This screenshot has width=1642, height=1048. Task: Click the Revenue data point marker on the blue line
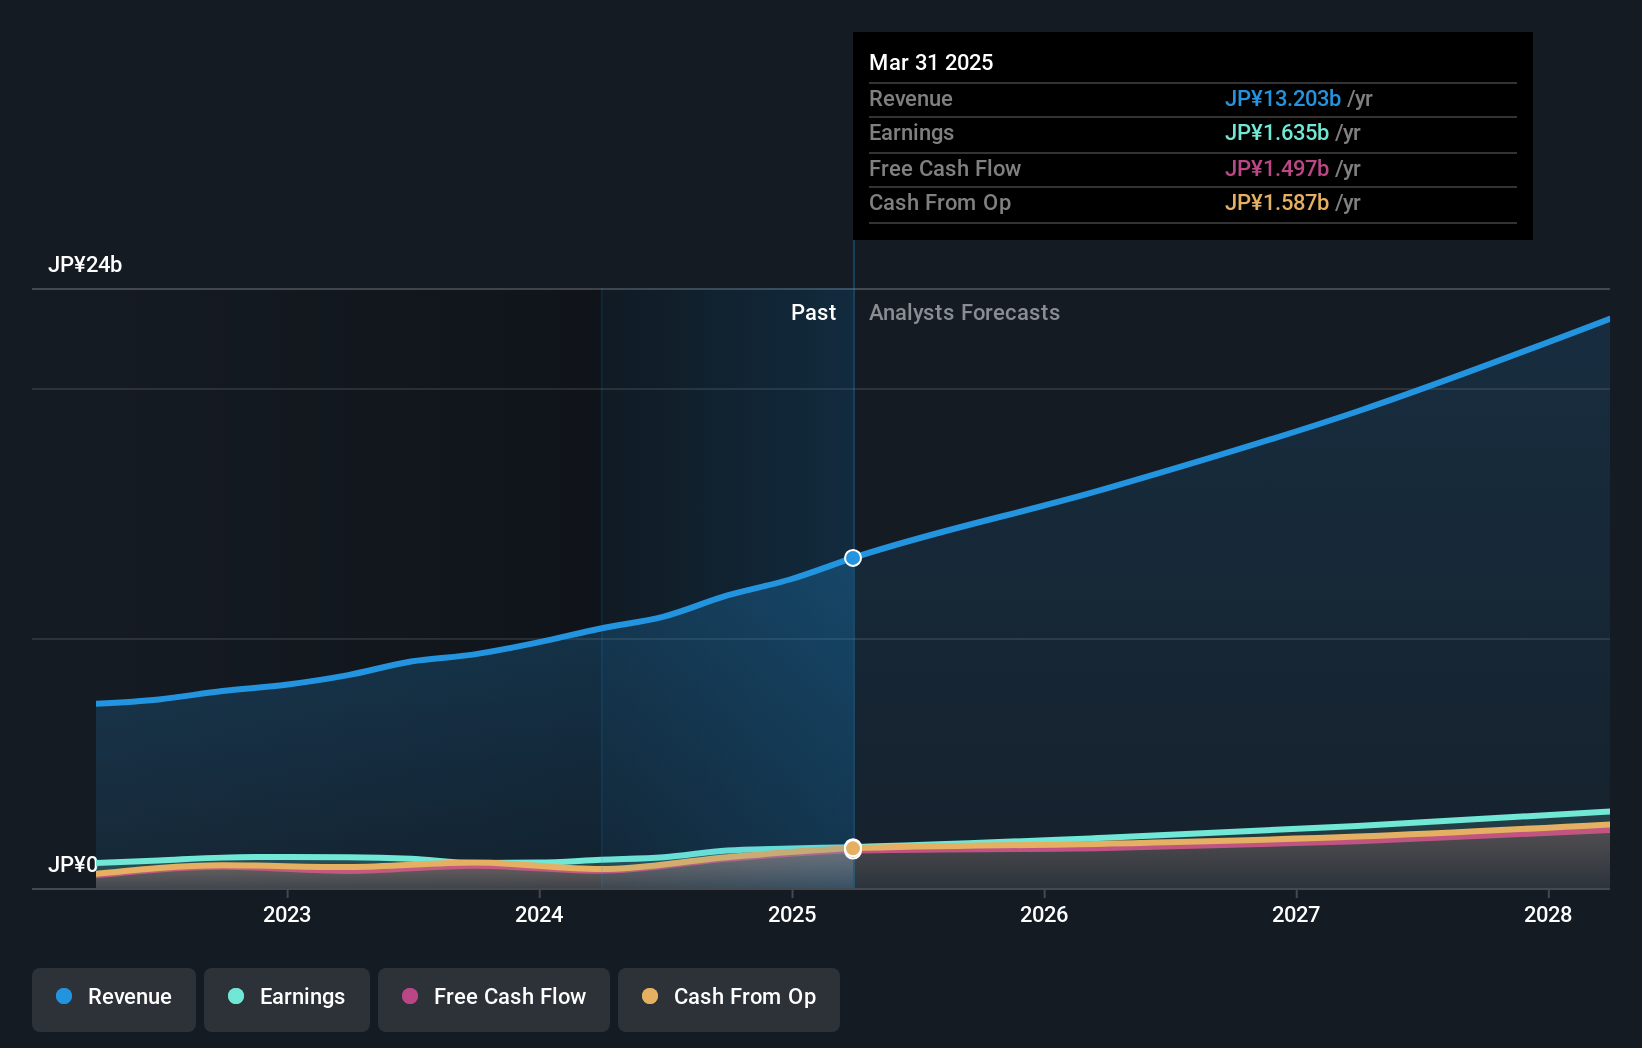853,558
